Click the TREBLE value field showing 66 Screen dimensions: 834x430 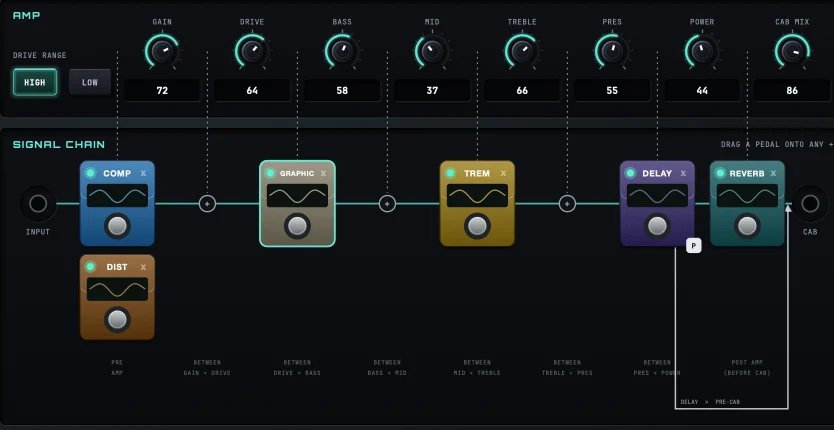[x=522, y=90]
